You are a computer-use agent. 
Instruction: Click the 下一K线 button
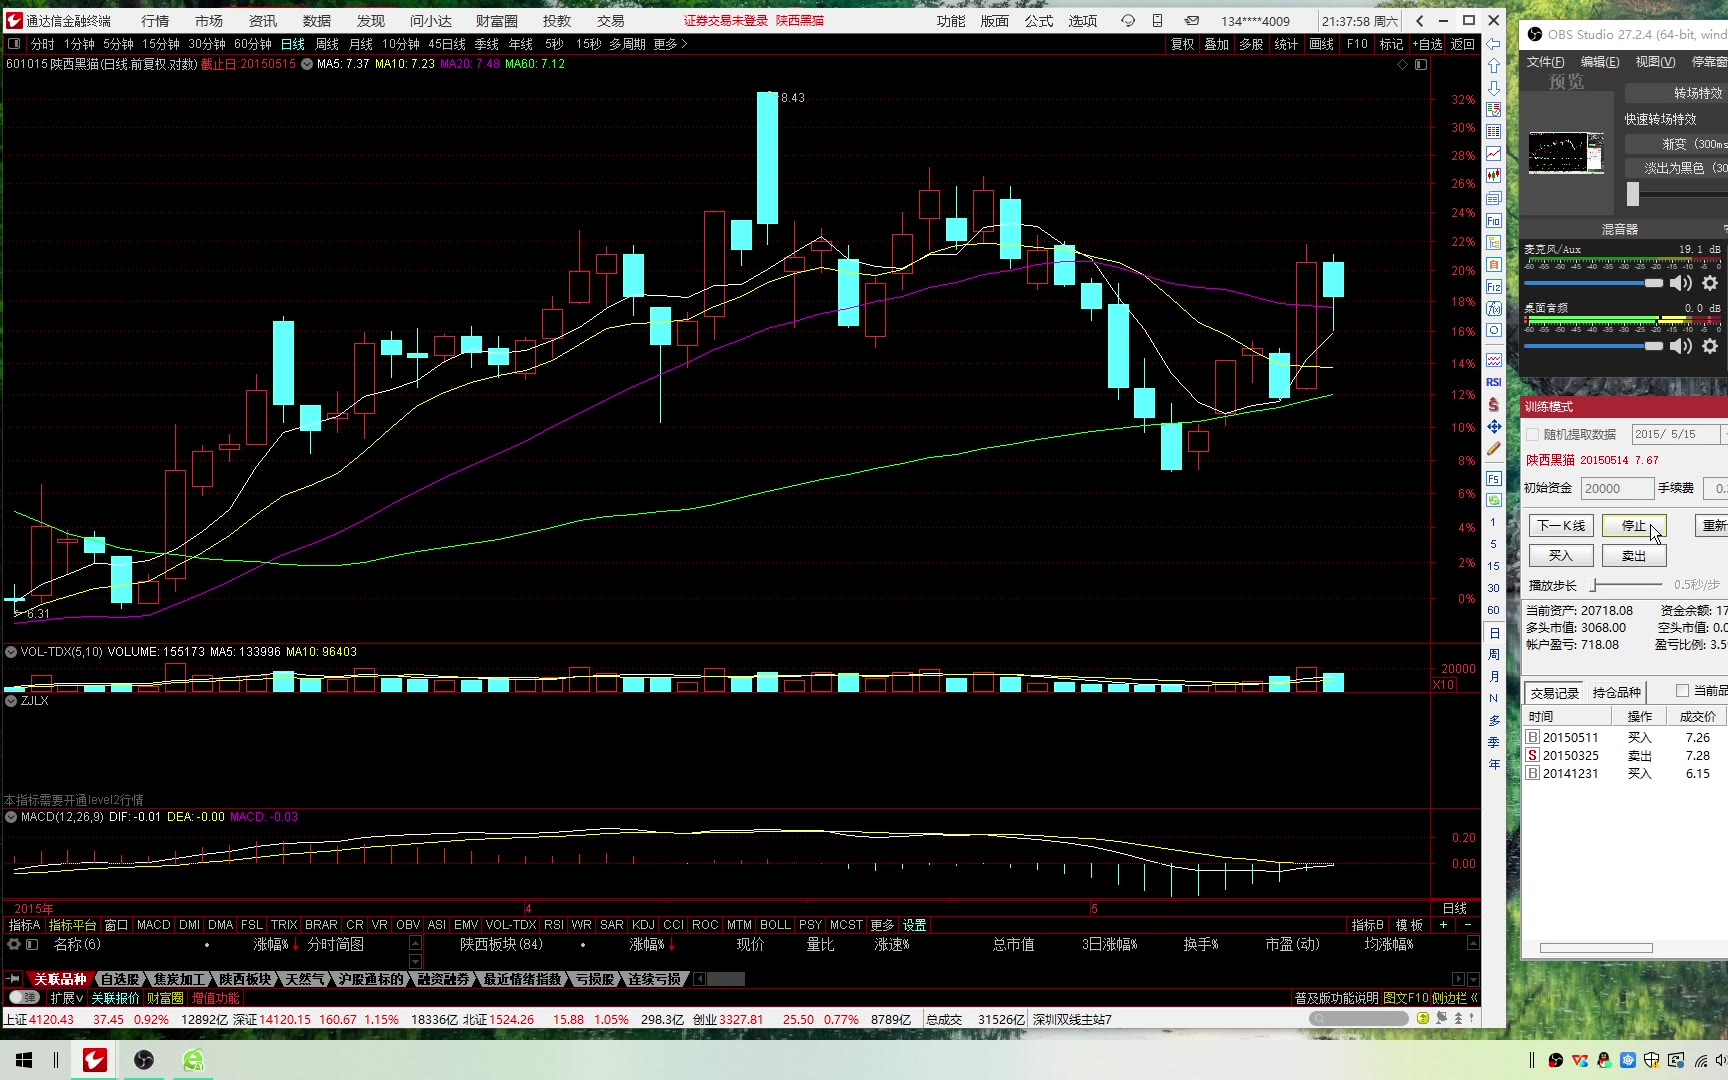point(1560,526)
